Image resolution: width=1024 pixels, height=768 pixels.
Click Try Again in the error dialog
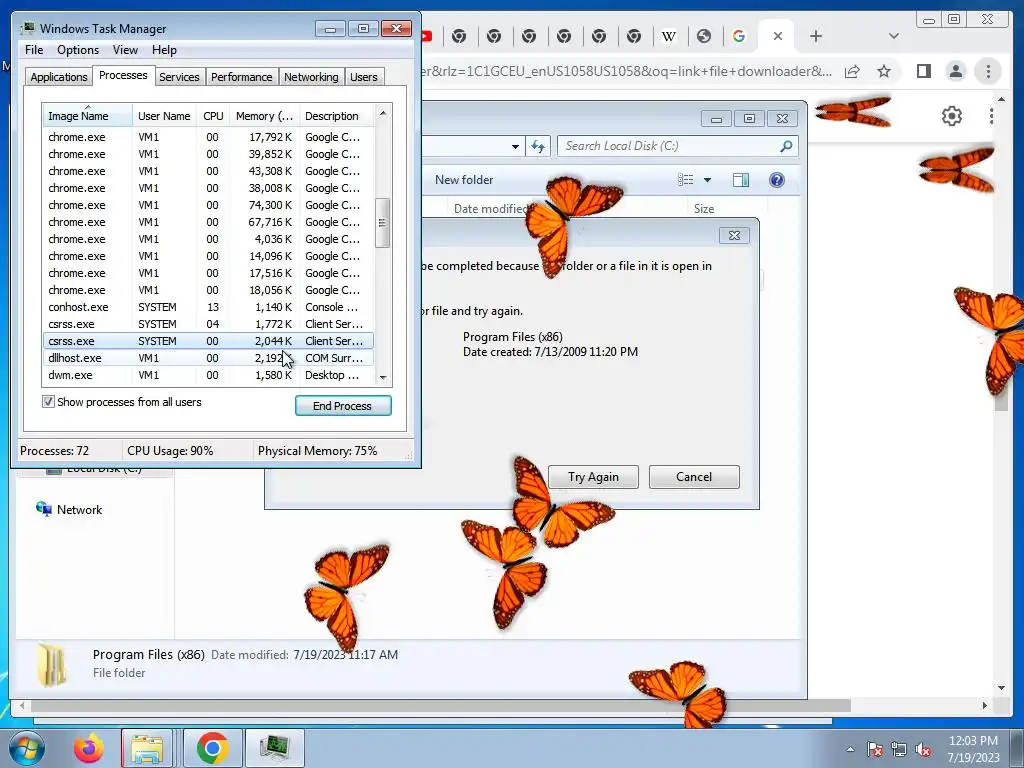click(x=593, y=477)
